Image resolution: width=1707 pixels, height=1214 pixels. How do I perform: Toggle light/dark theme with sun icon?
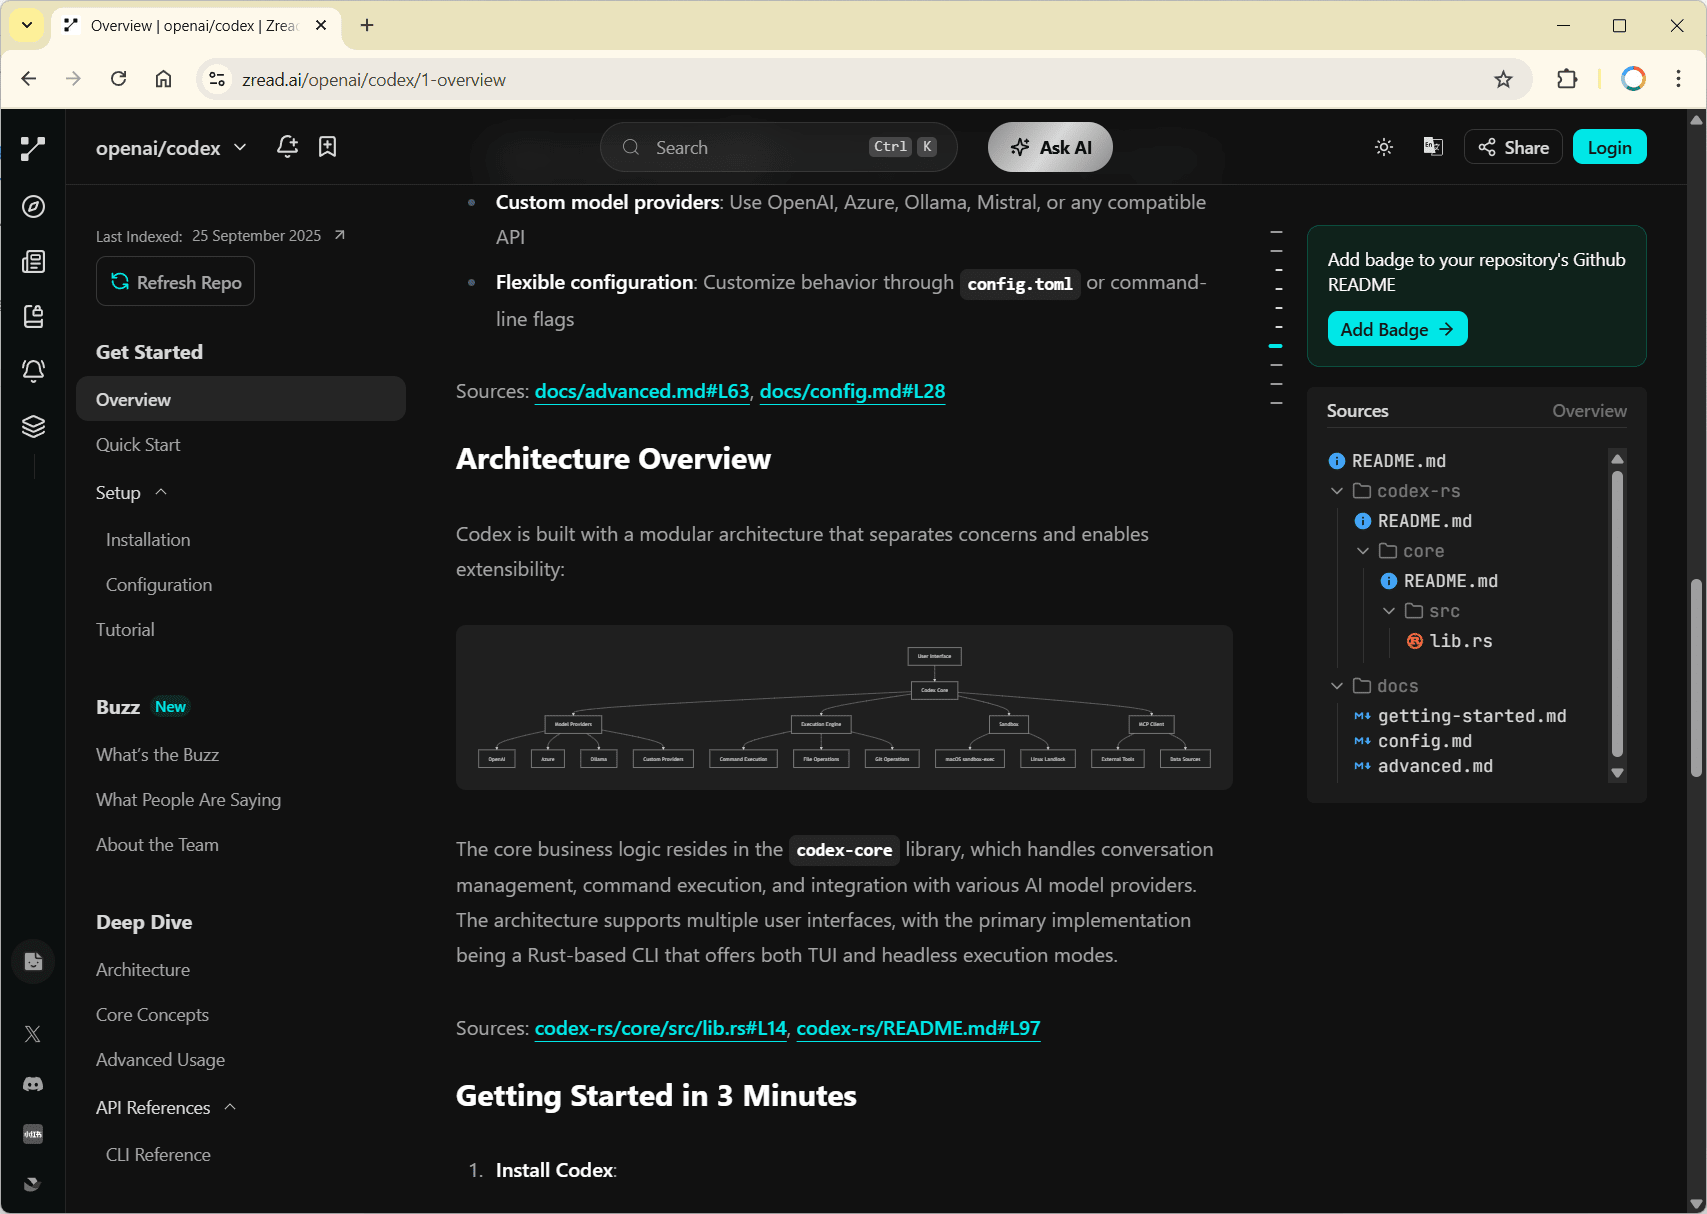(1384, 147)
